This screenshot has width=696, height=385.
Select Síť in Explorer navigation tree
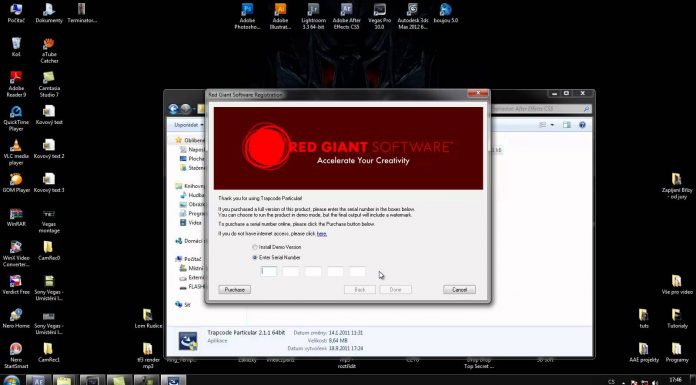(183, 305)
